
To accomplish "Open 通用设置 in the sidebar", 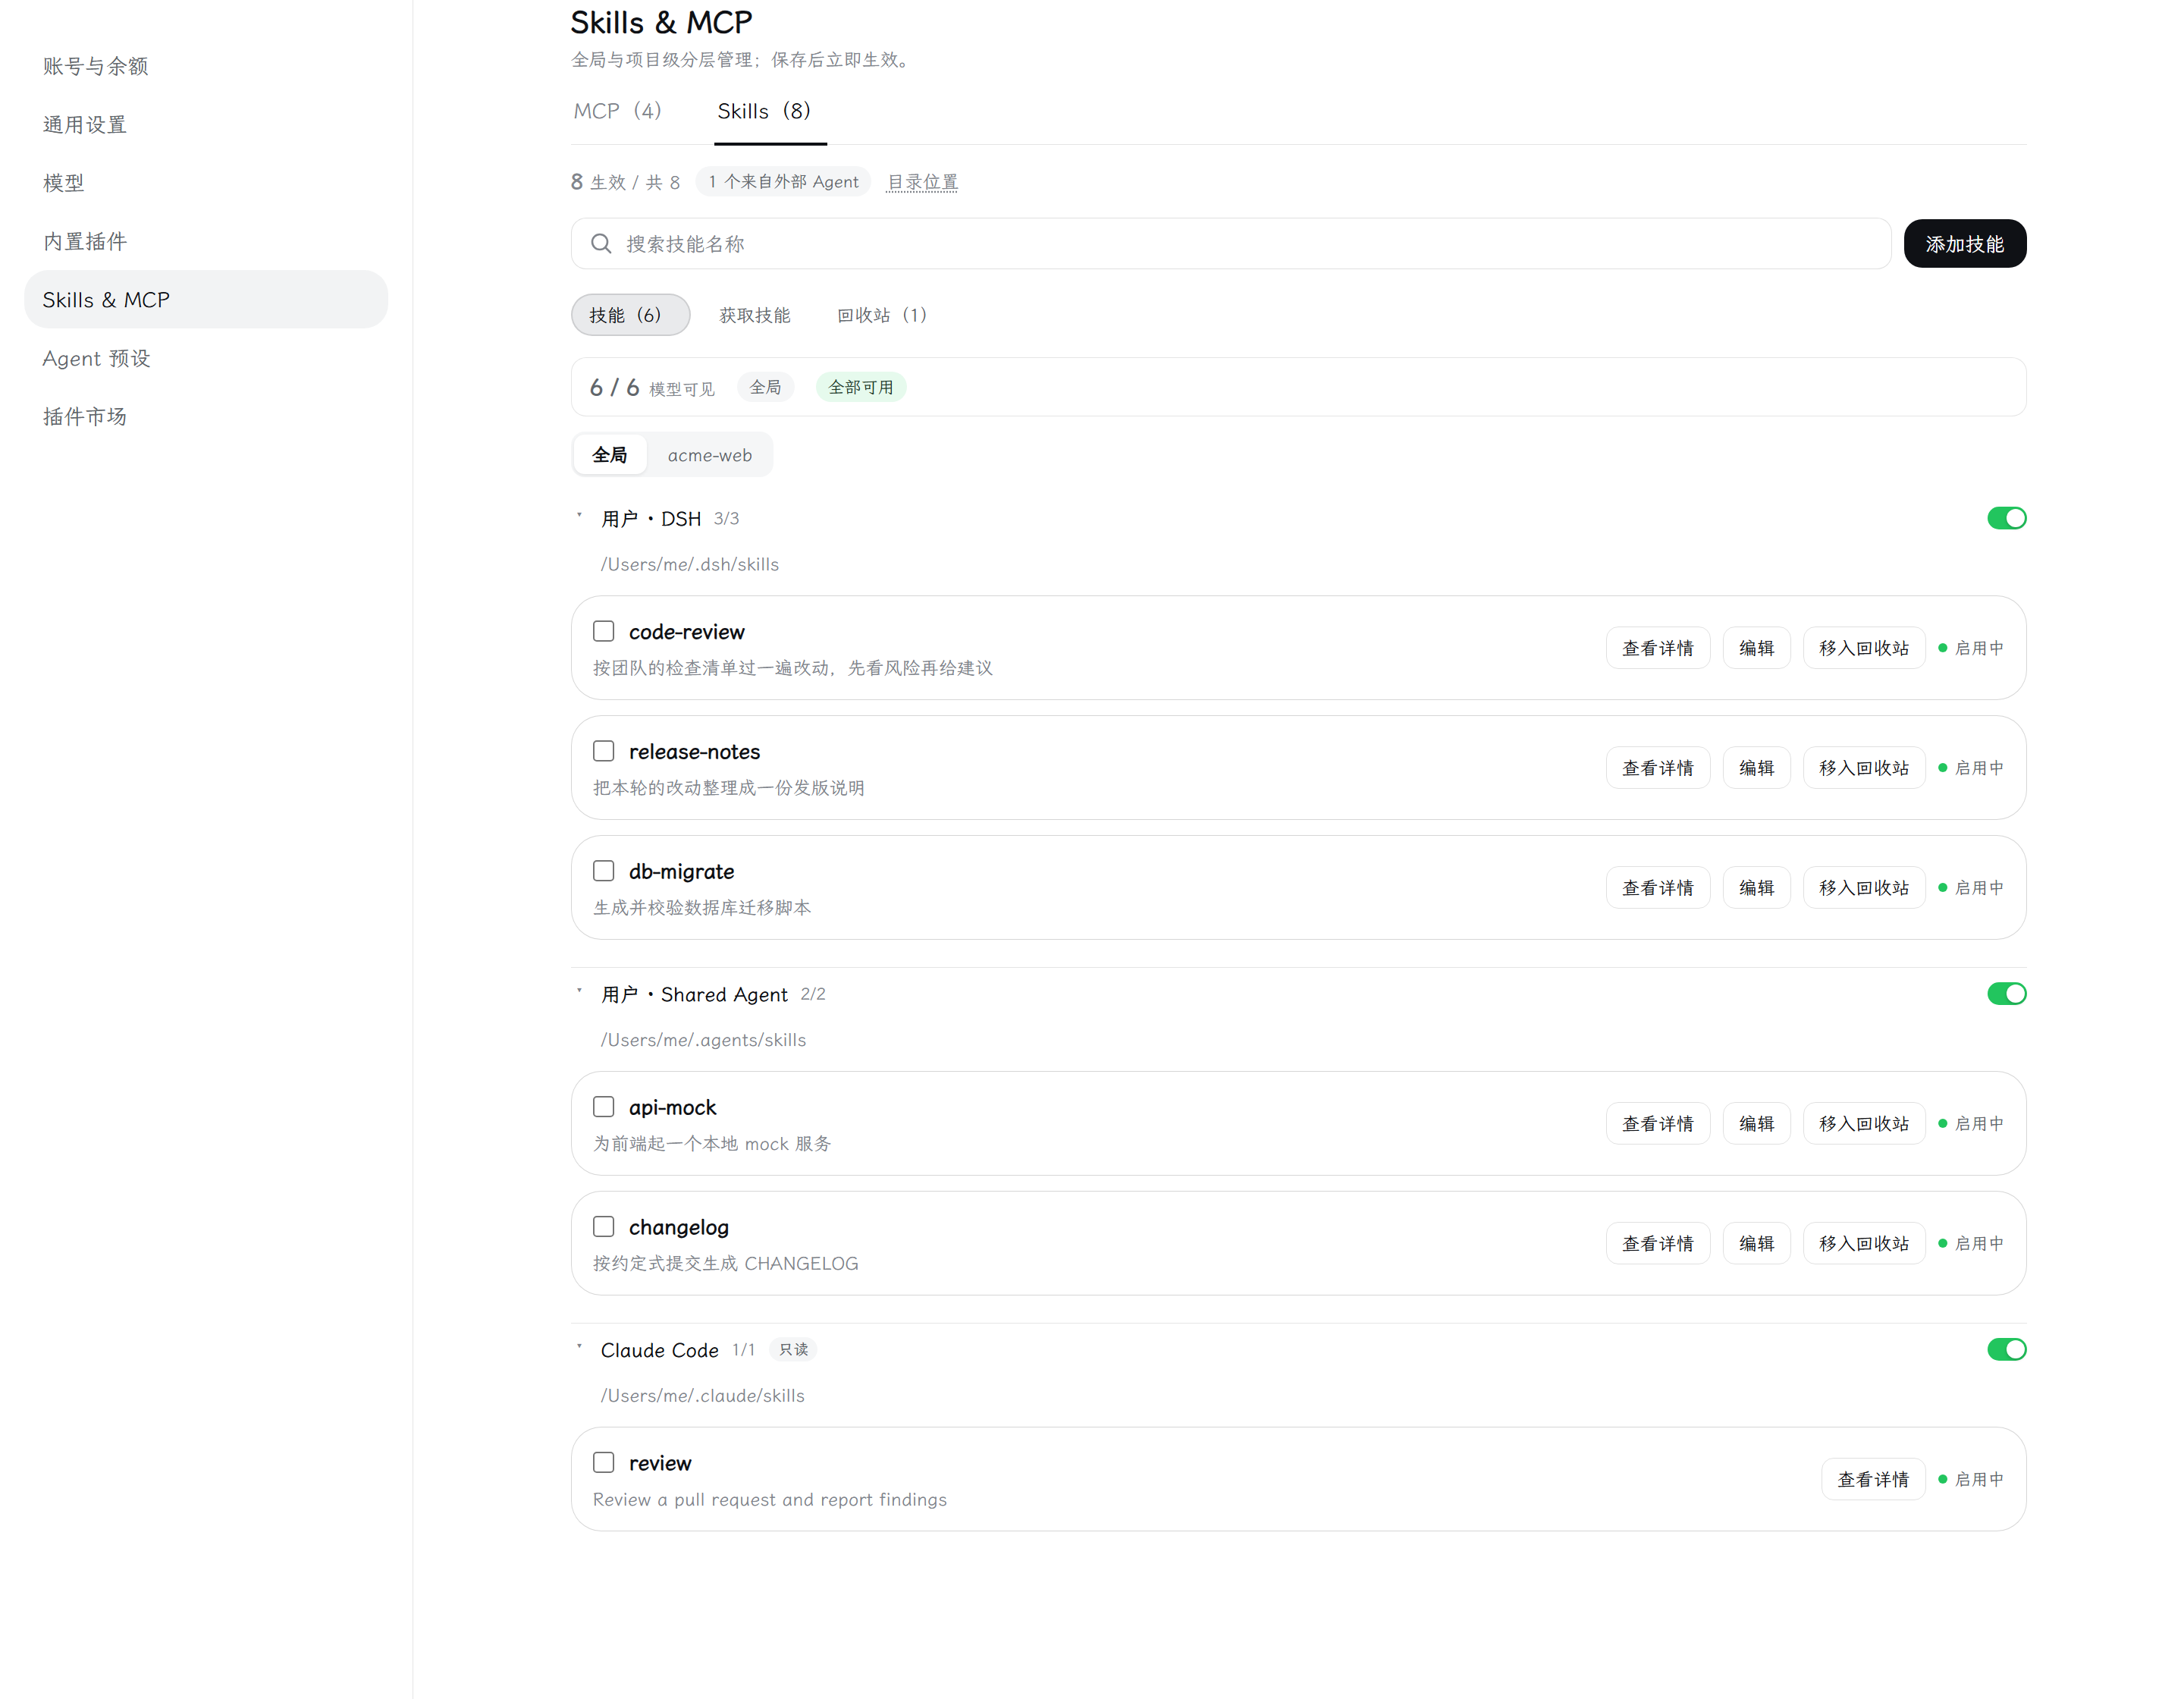I will coord(206,124).
